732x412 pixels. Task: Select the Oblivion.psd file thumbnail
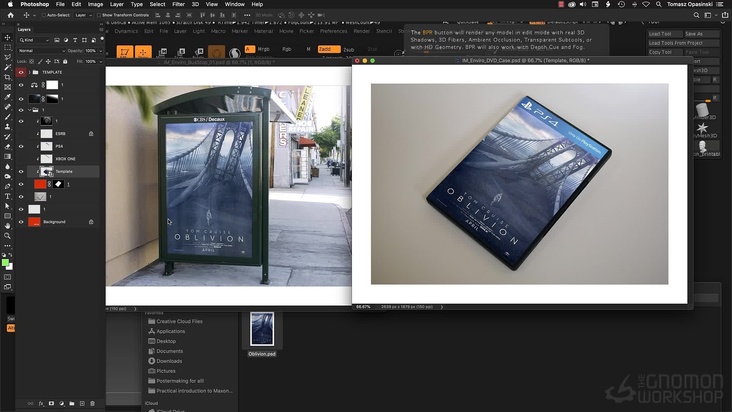tap(262, 329)
